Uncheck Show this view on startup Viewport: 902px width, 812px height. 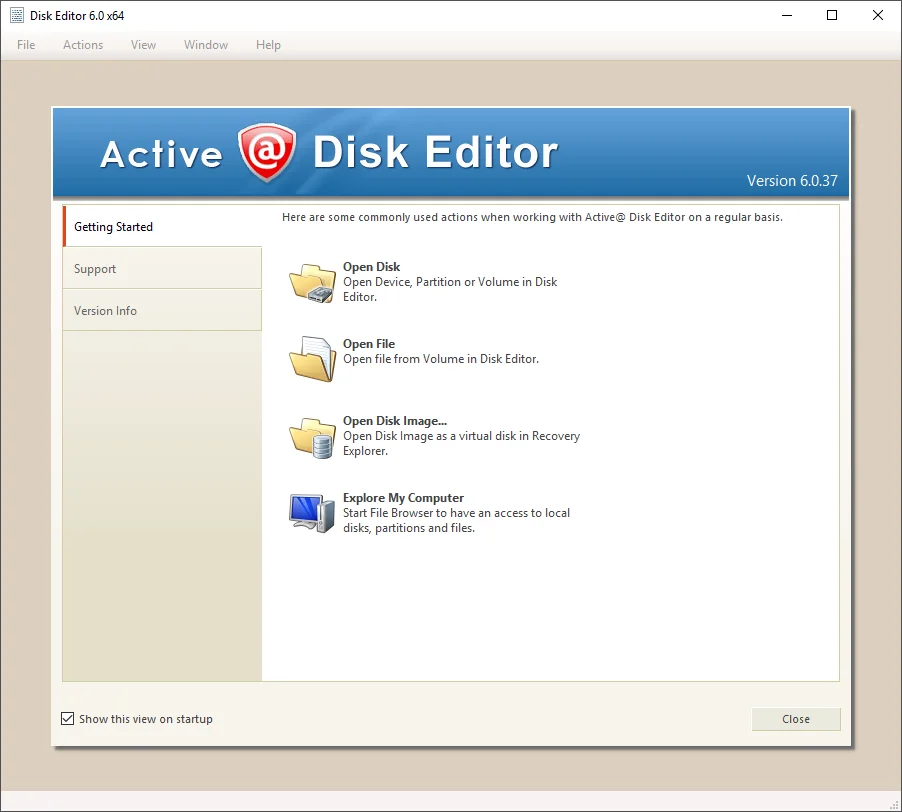67,719
